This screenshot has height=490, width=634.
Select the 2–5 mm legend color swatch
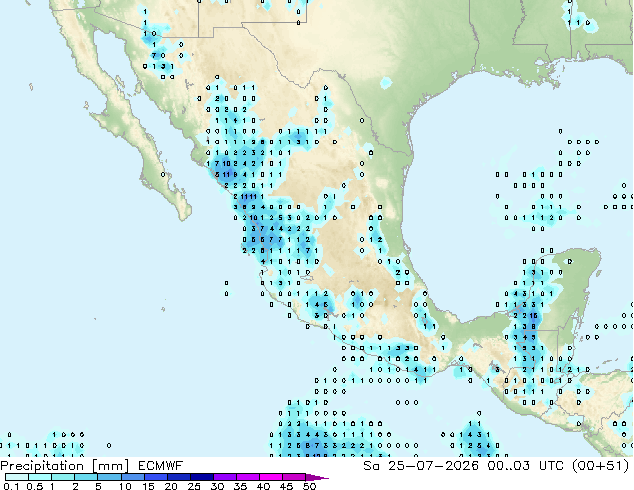(86, 477)
